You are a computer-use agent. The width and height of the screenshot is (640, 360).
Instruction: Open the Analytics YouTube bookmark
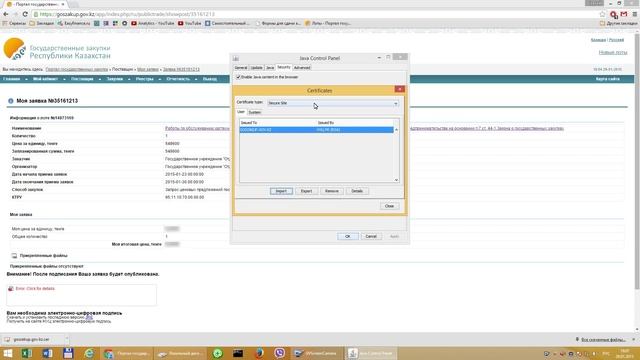152,23
